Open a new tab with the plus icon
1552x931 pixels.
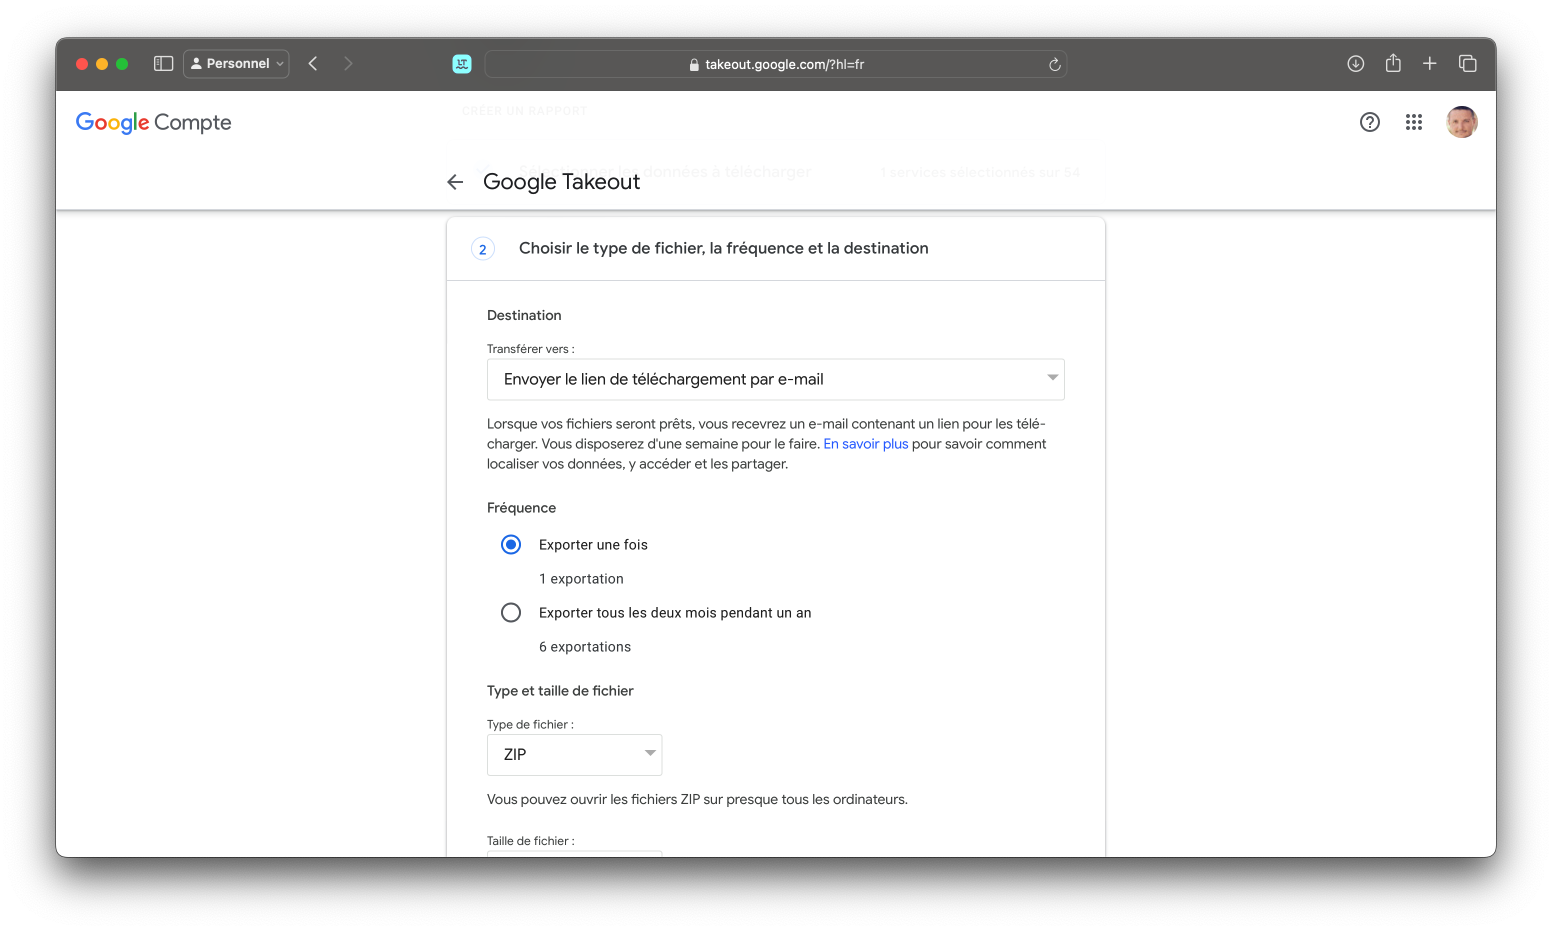(x=1430, y=64)
